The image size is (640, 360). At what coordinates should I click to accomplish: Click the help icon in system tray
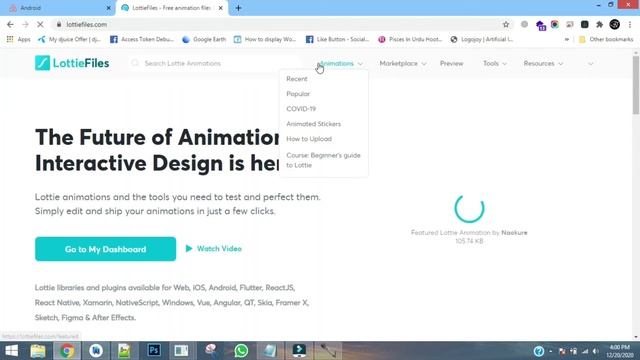click(x=539, y=351)
